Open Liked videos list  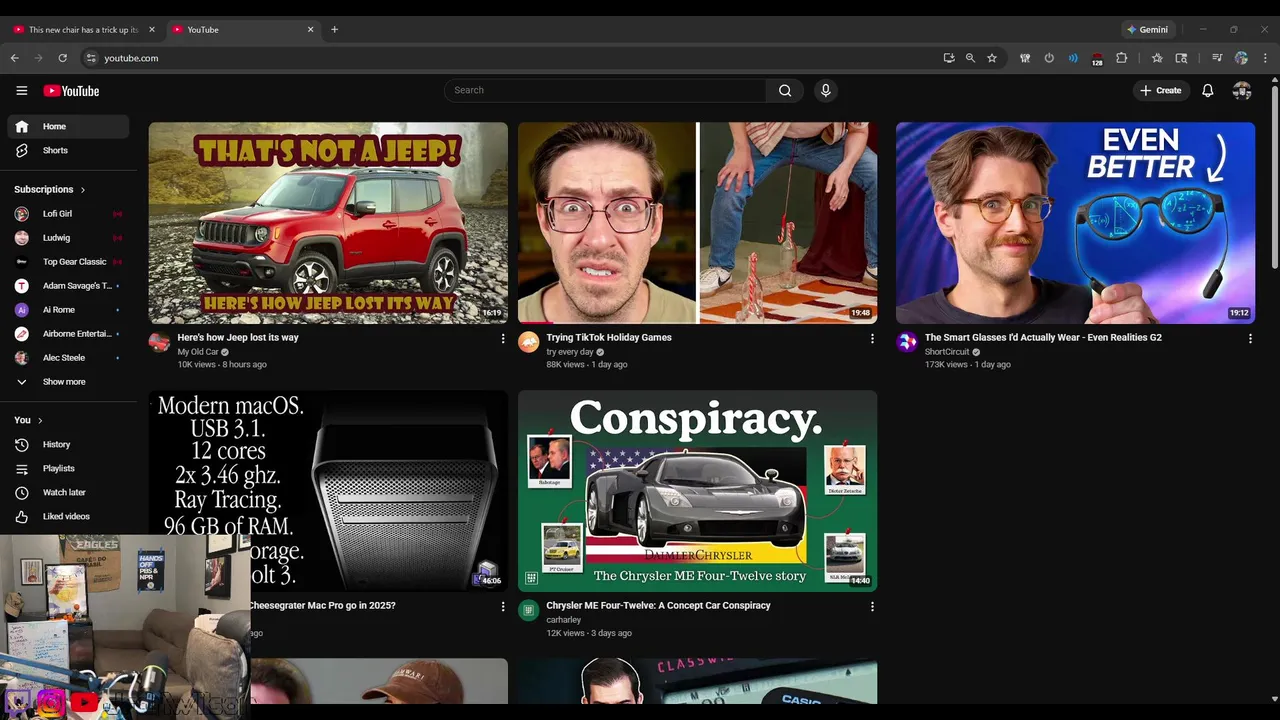[68, 516]
